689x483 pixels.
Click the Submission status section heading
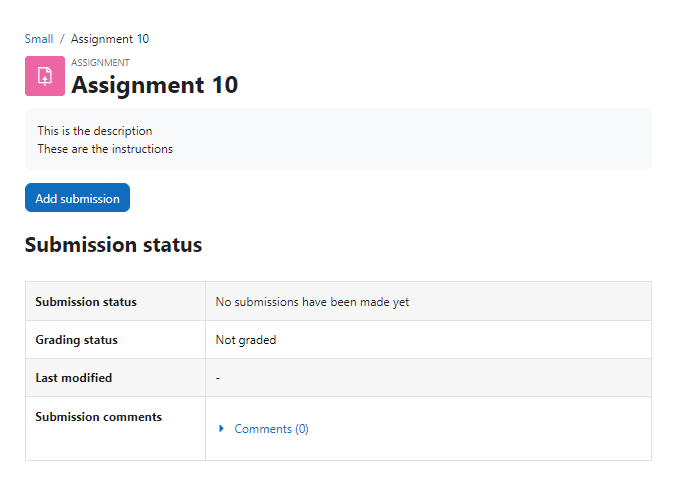(x=113, y=245)
